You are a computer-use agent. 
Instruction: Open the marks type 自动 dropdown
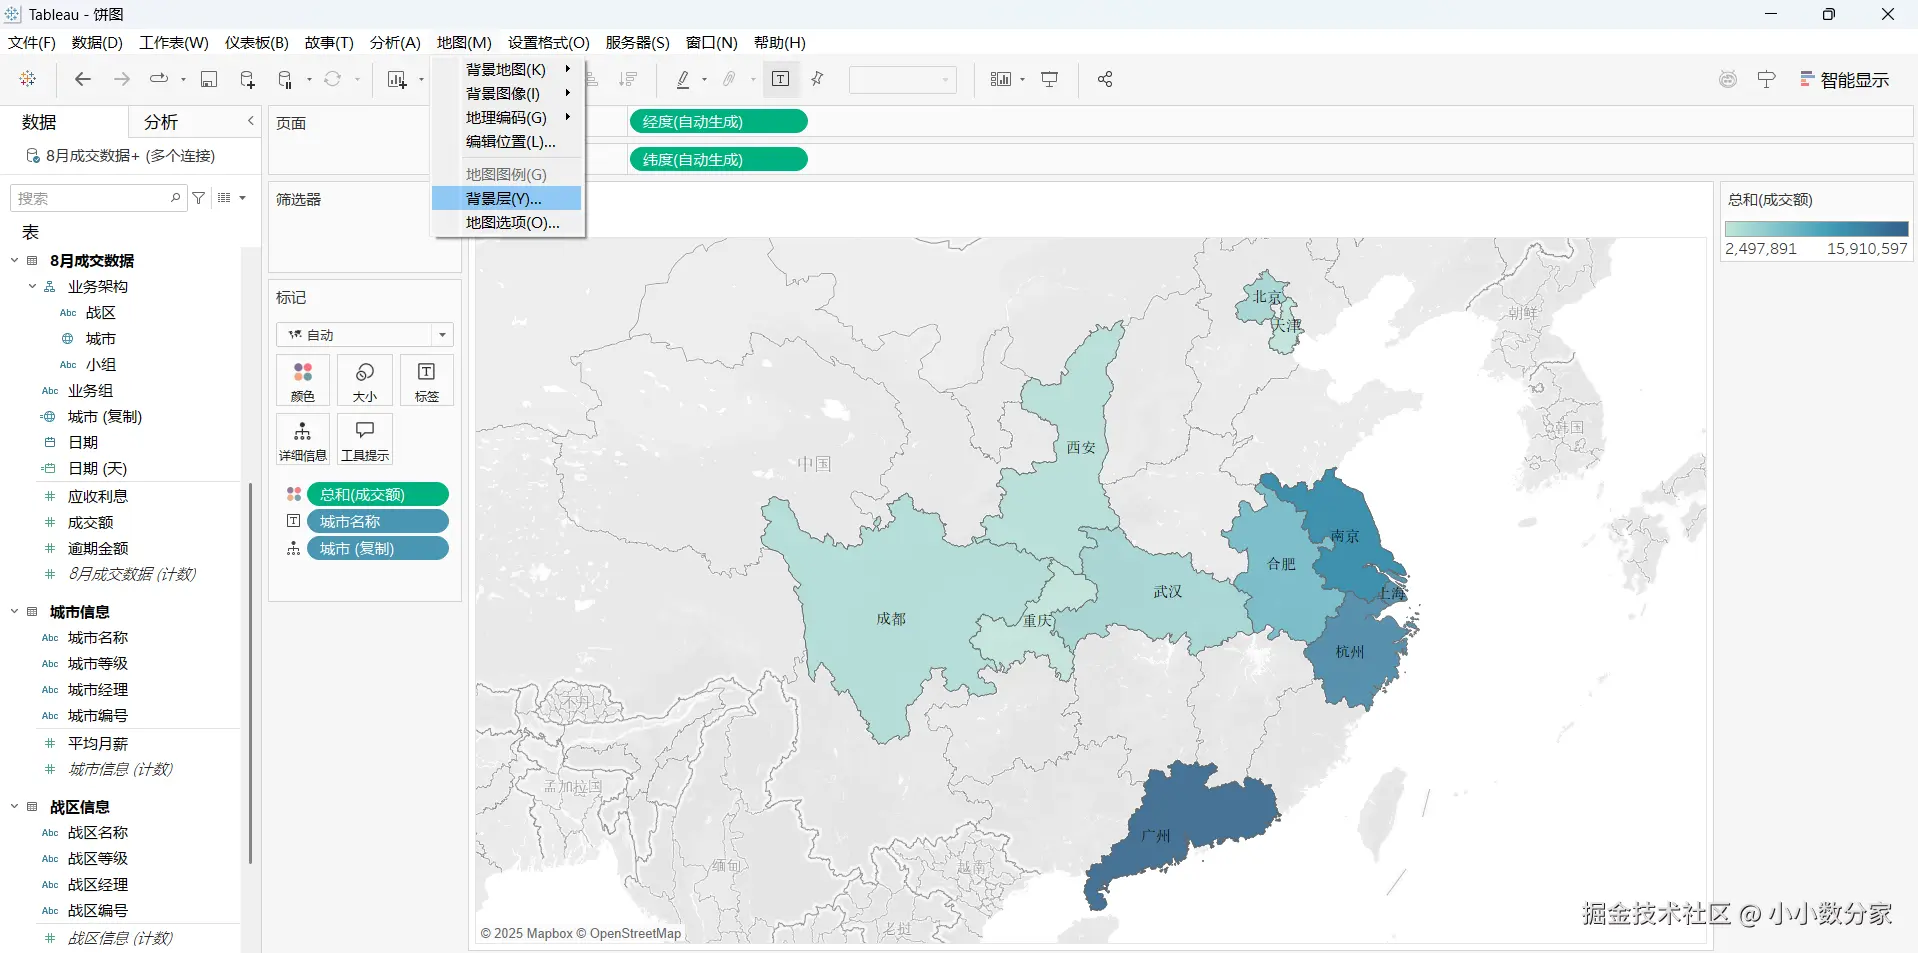click(365, 335)
